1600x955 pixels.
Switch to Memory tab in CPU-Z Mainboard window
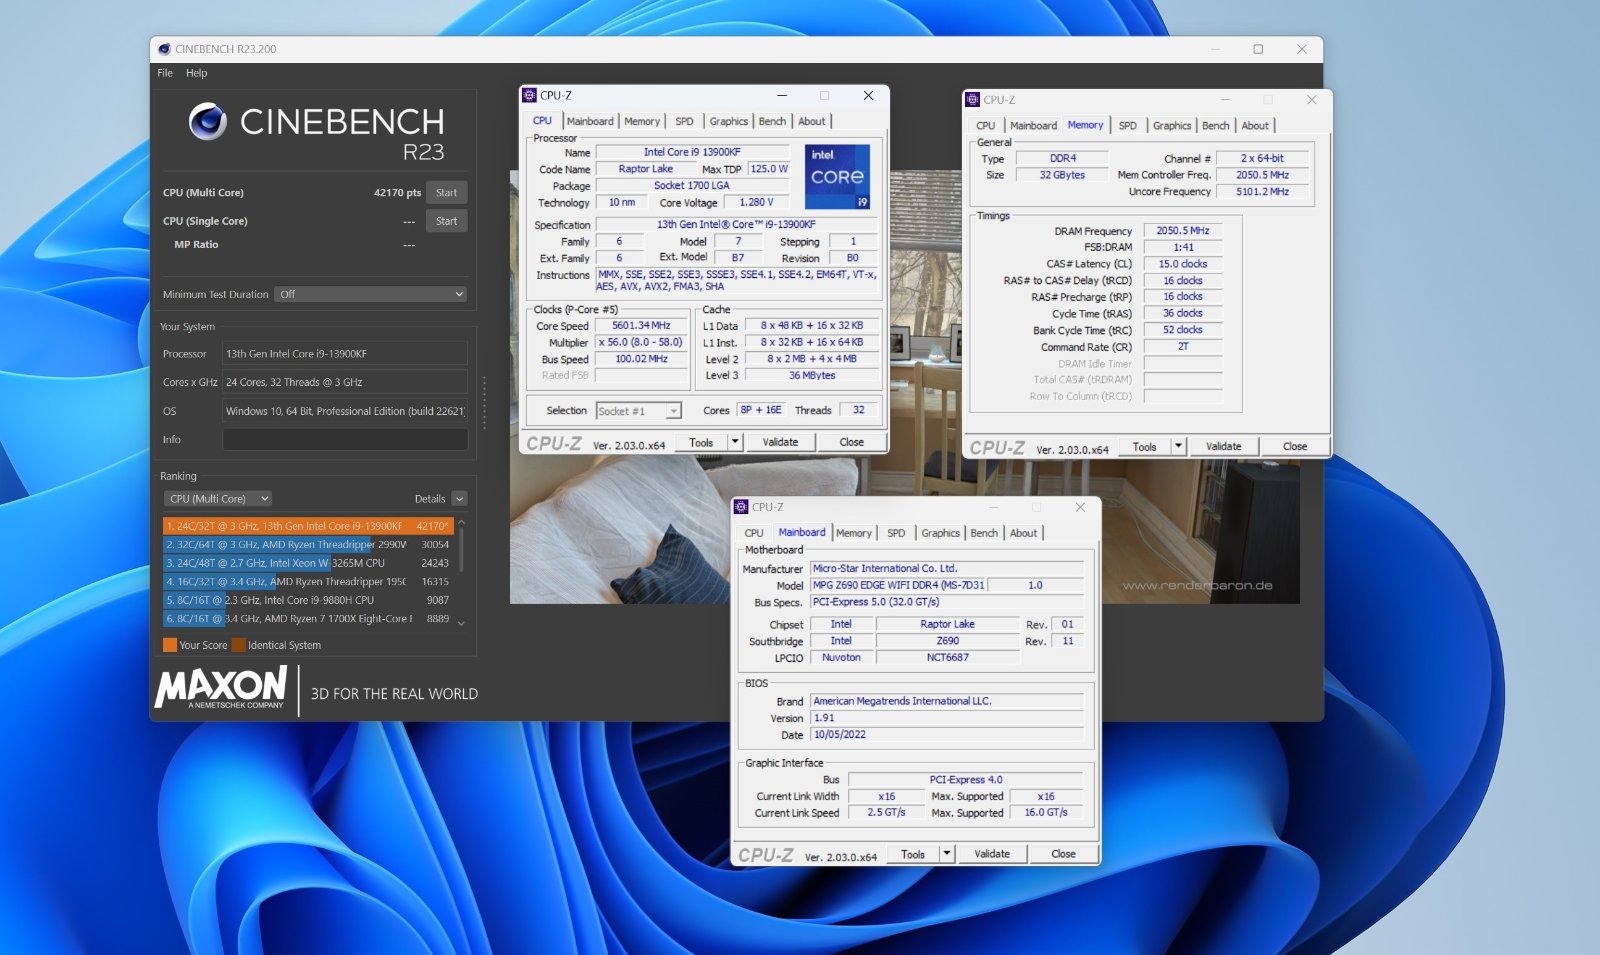point(853,533)
